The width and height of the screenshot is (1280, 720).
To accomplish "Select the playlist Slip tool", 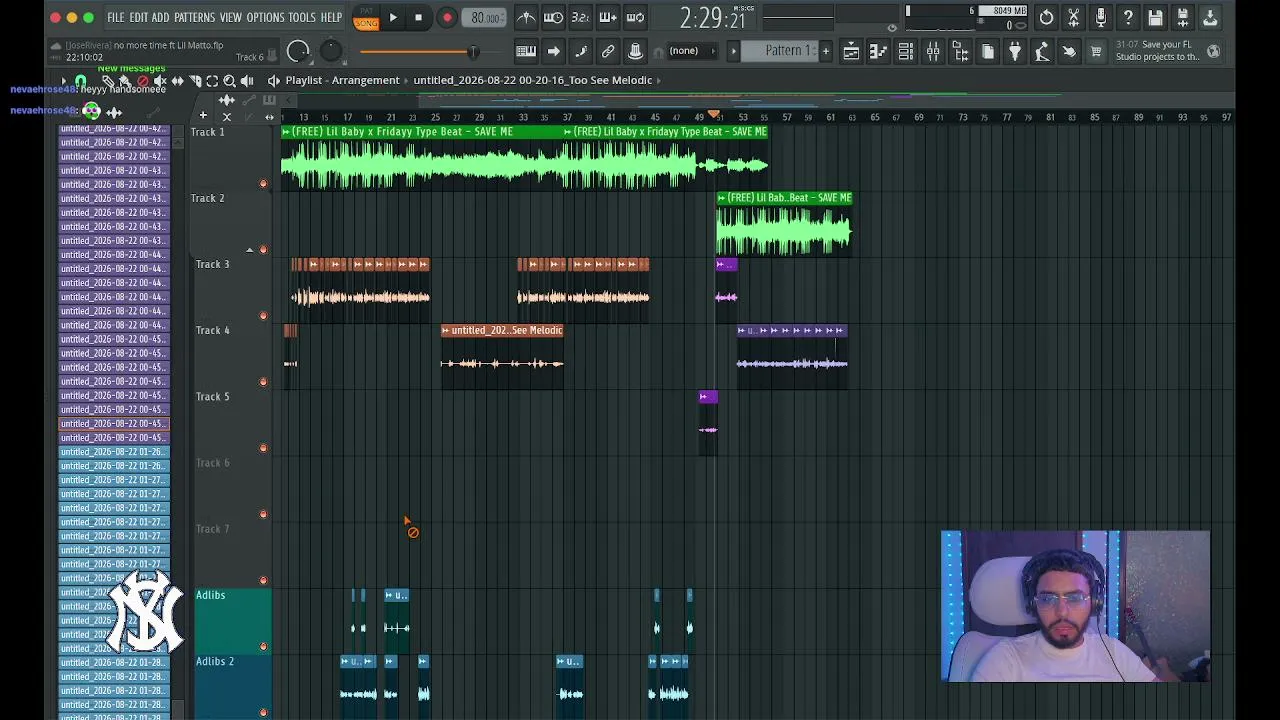I will (x=177, y=80).
